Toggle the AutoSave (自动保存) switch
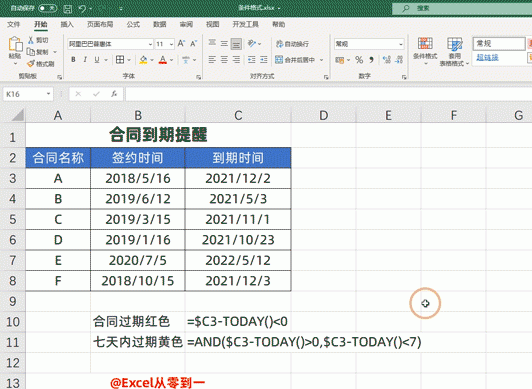This screenshot has width=532, height=389. (x=47, y=8)
